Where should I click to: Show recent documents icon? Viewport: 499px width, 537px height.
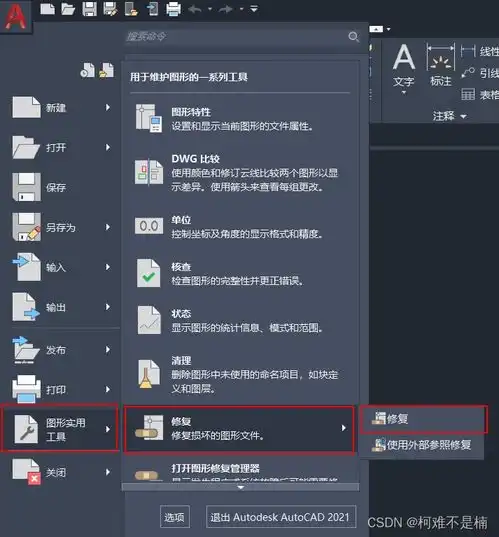(x=87, y=70)
